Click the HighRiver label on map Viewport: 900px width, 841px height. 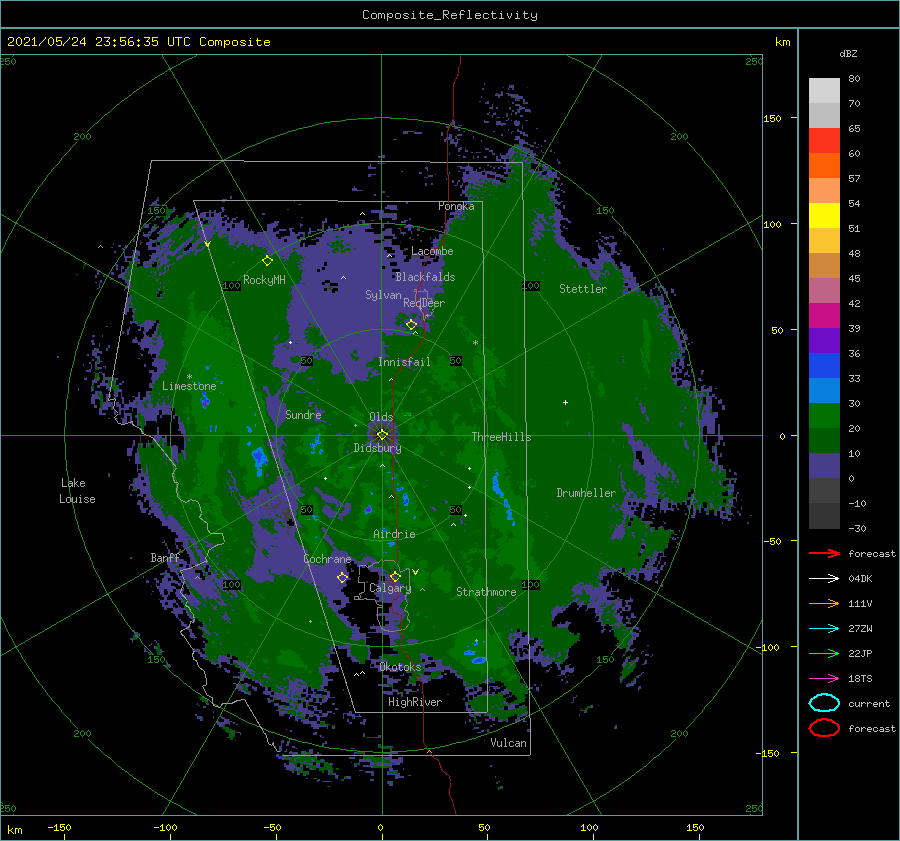click(415, 702)
